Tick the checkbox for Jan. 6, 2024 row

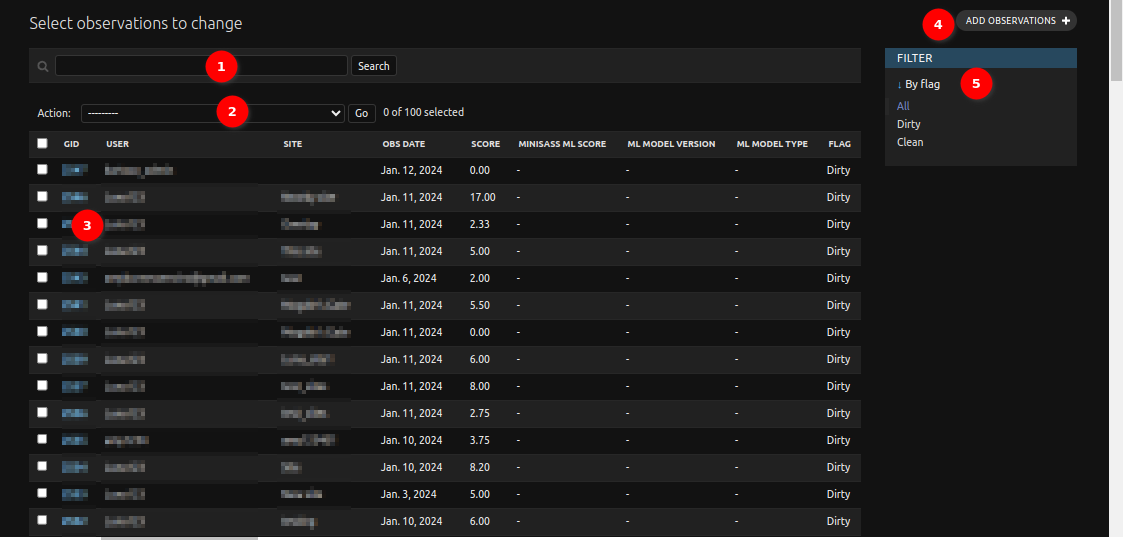42,277
